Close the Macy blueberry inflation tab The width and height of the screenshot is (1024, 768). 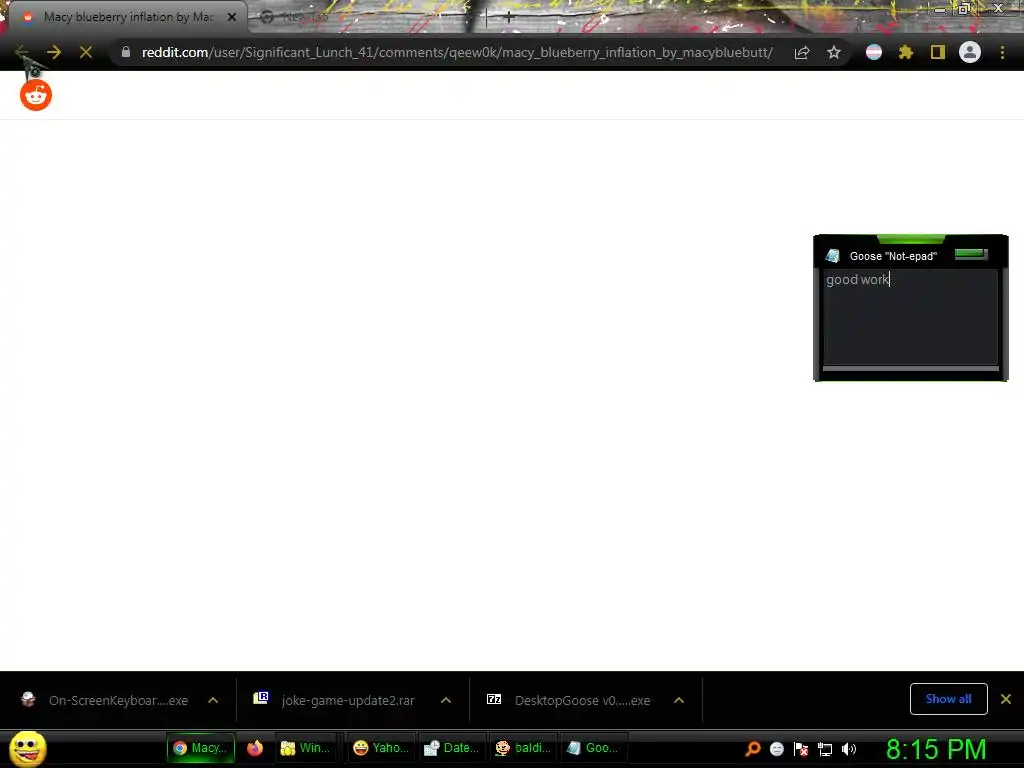point(232,17)
